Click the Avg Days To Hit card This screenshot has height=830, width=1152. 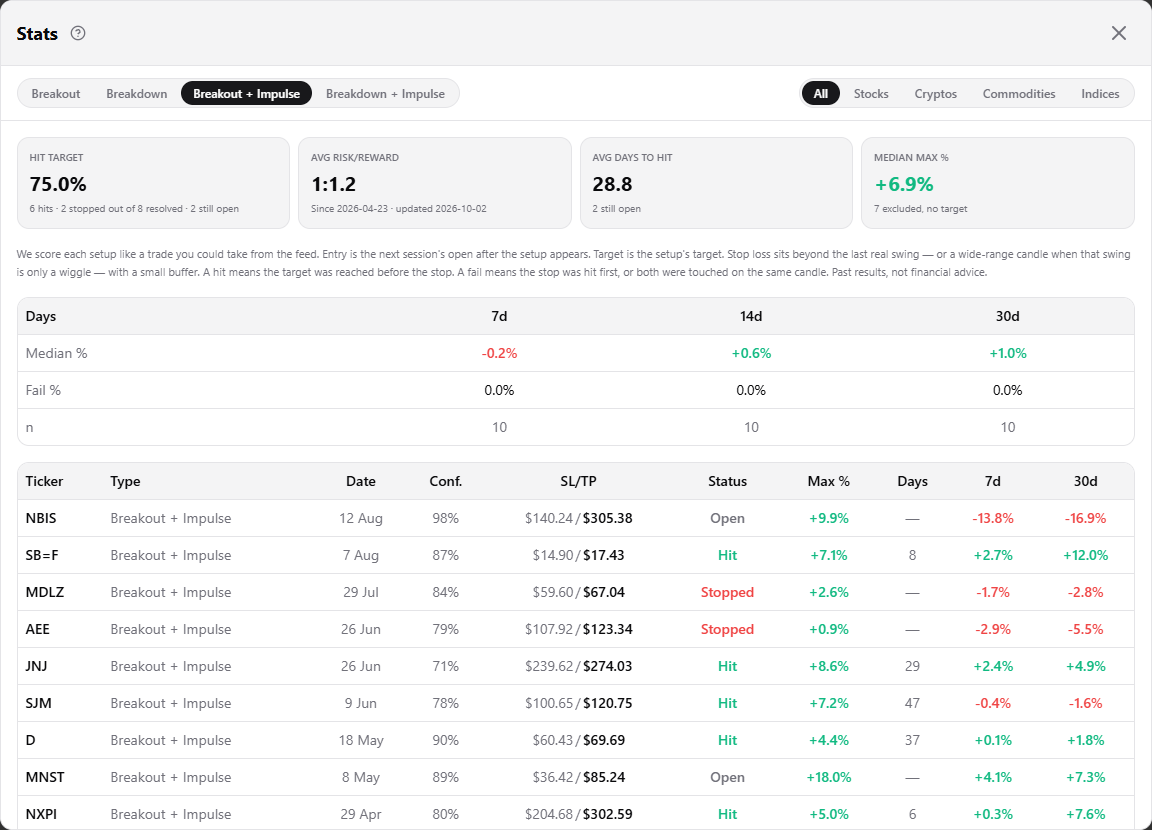[716, 183]
